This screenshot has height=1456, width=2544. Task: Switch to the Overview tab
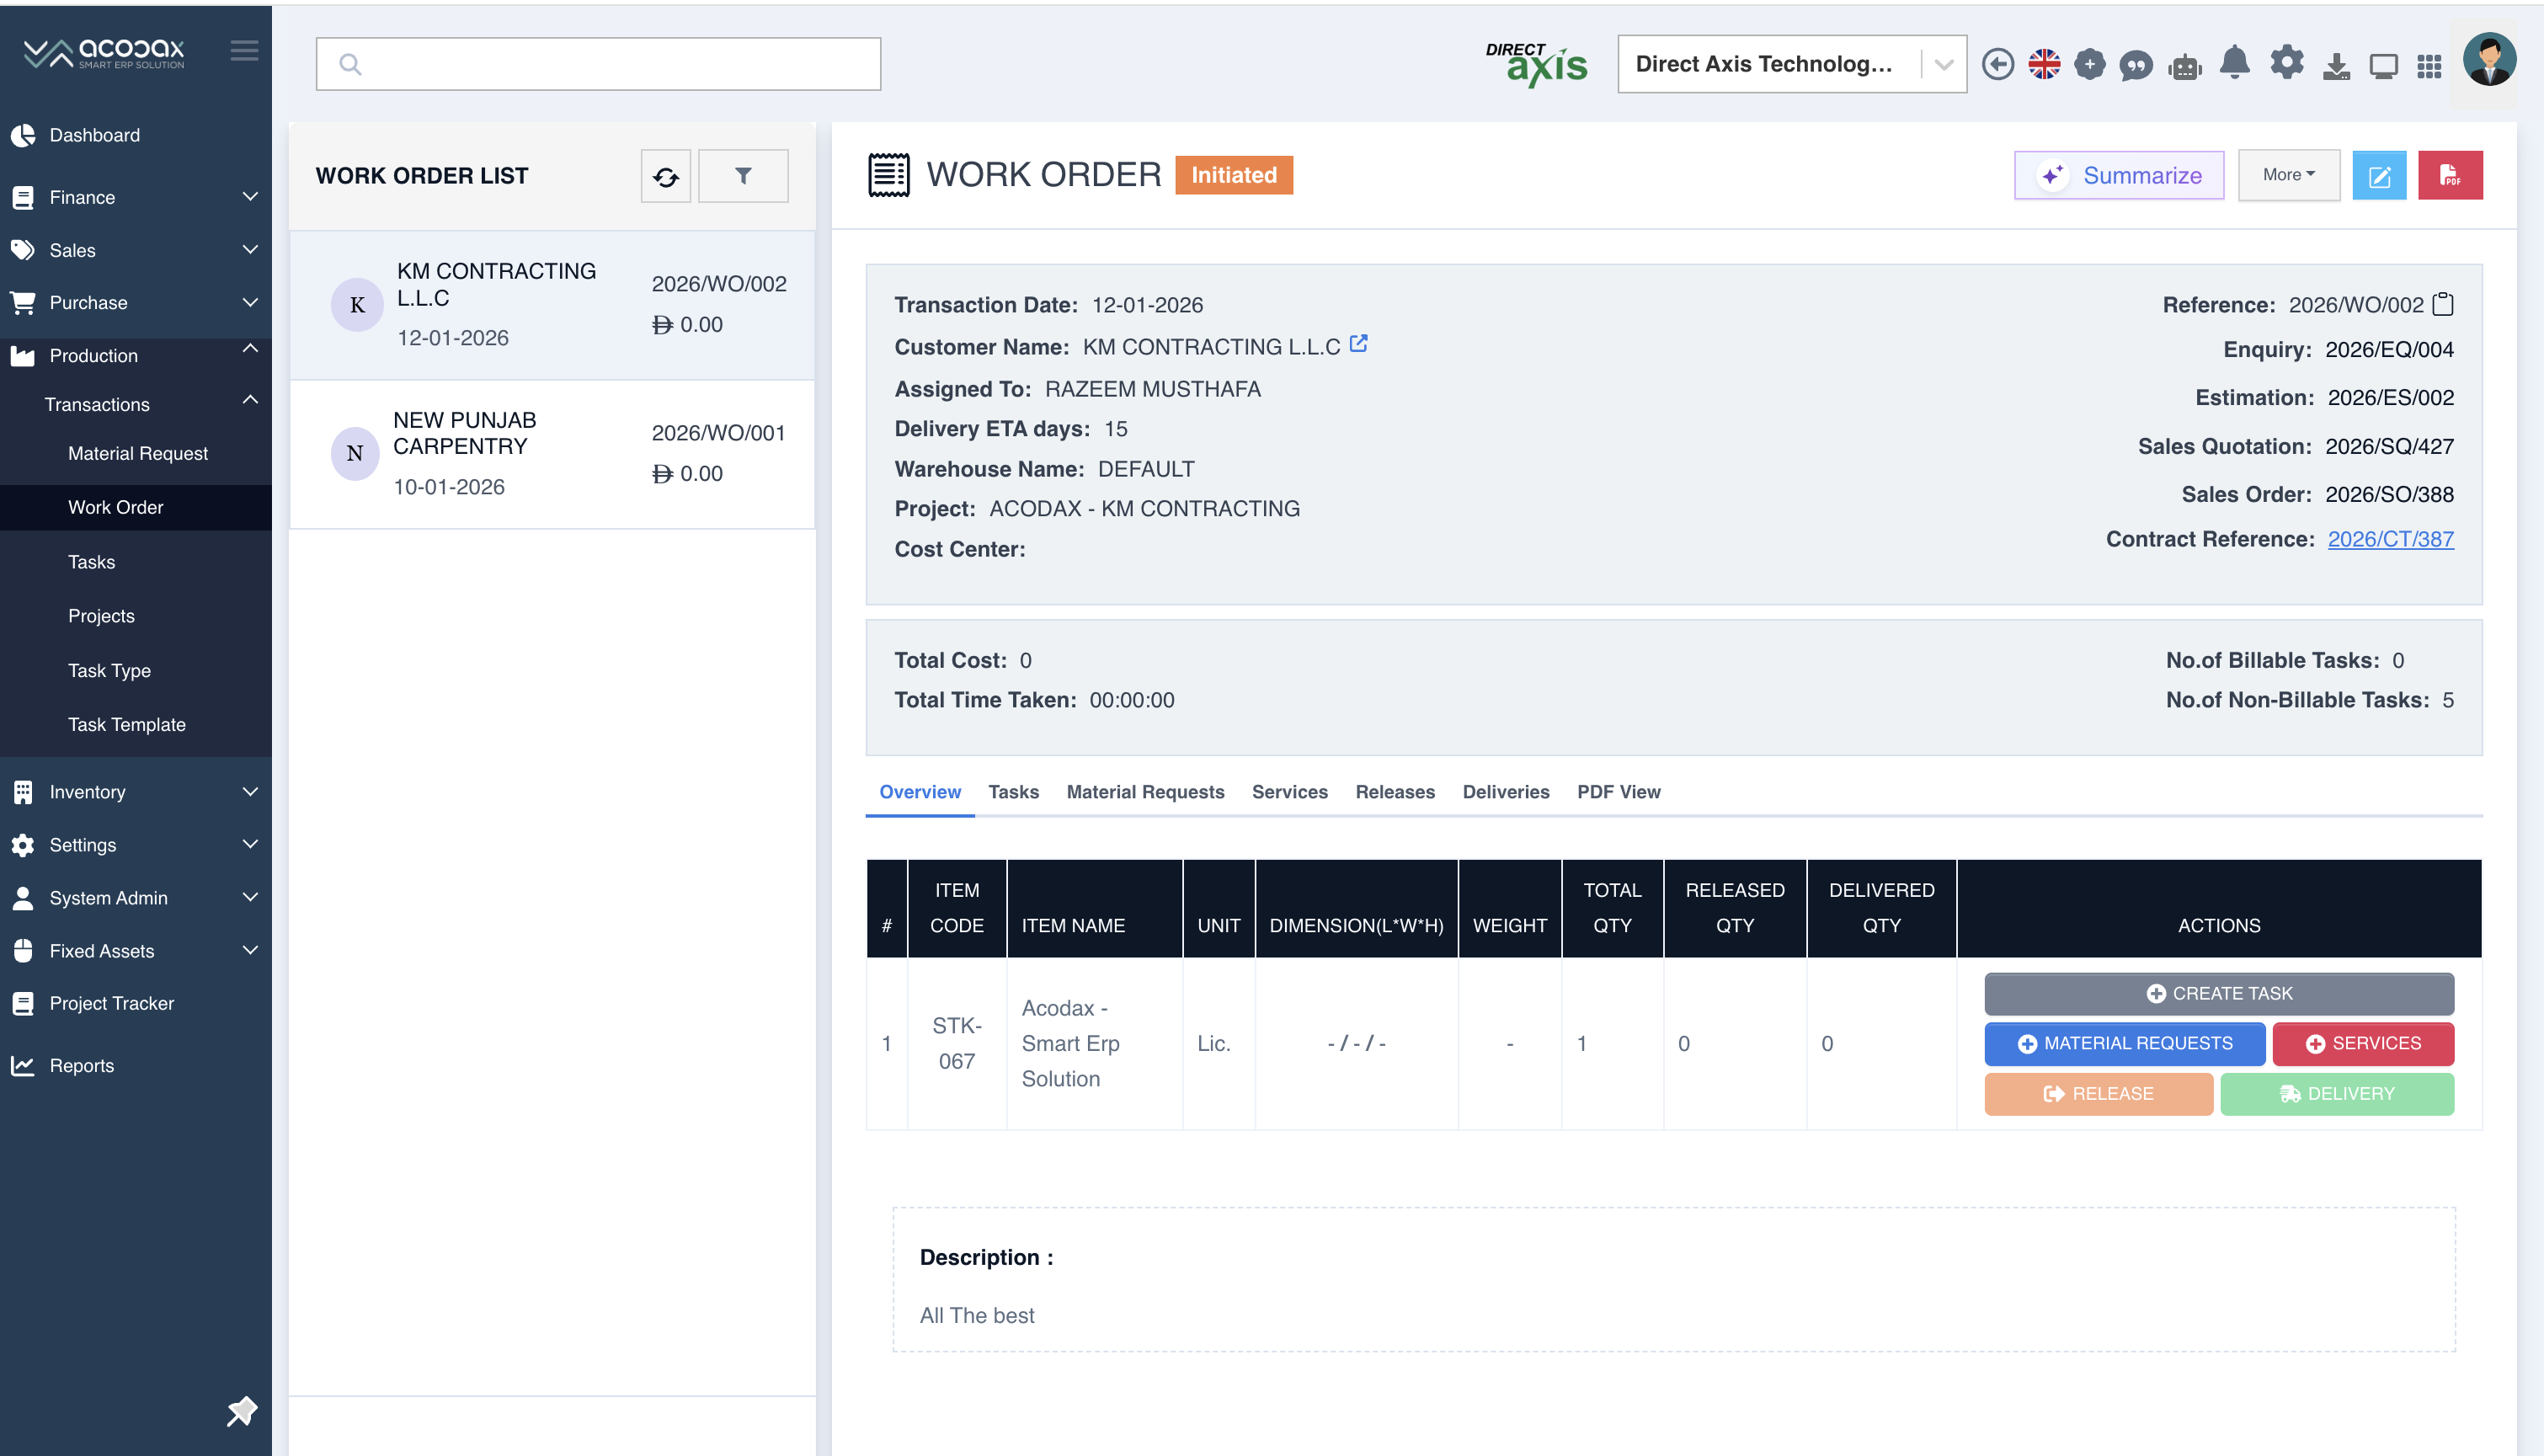[x=920, y=792]
